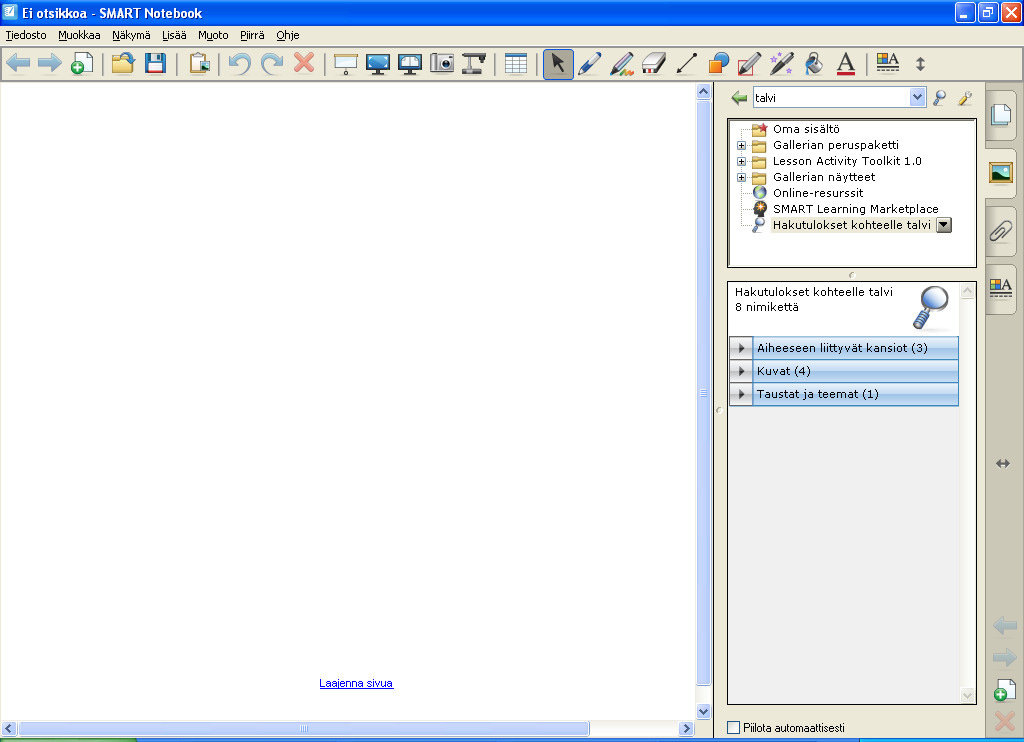Run the gallery search with magnifier icon

pyautogui.click(x=939, y=98)
